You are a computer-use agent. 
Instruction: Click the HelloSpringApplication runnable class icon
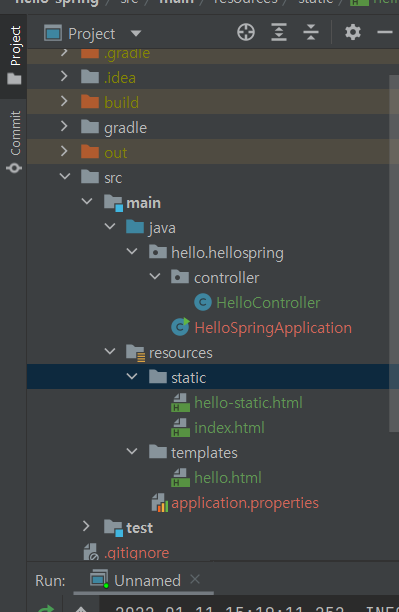pos(180,327)
